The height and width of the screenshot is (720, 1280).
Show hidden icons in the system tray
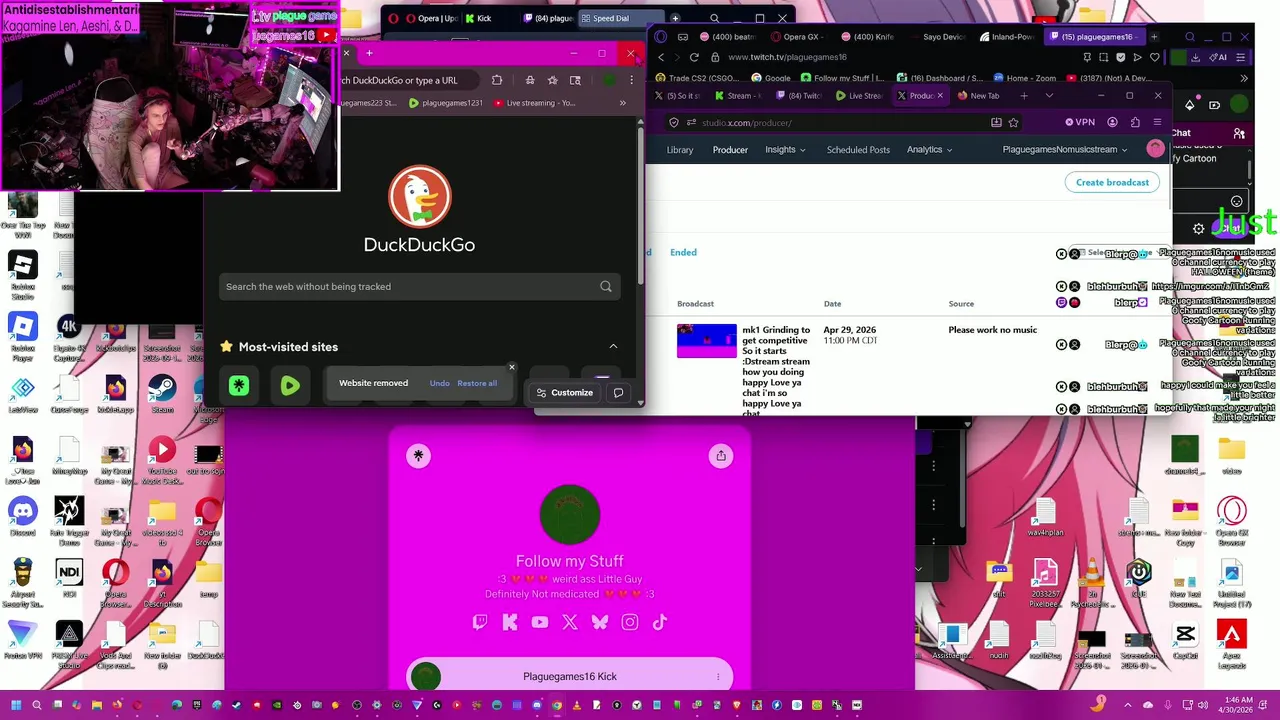(x=1127, y=705)
